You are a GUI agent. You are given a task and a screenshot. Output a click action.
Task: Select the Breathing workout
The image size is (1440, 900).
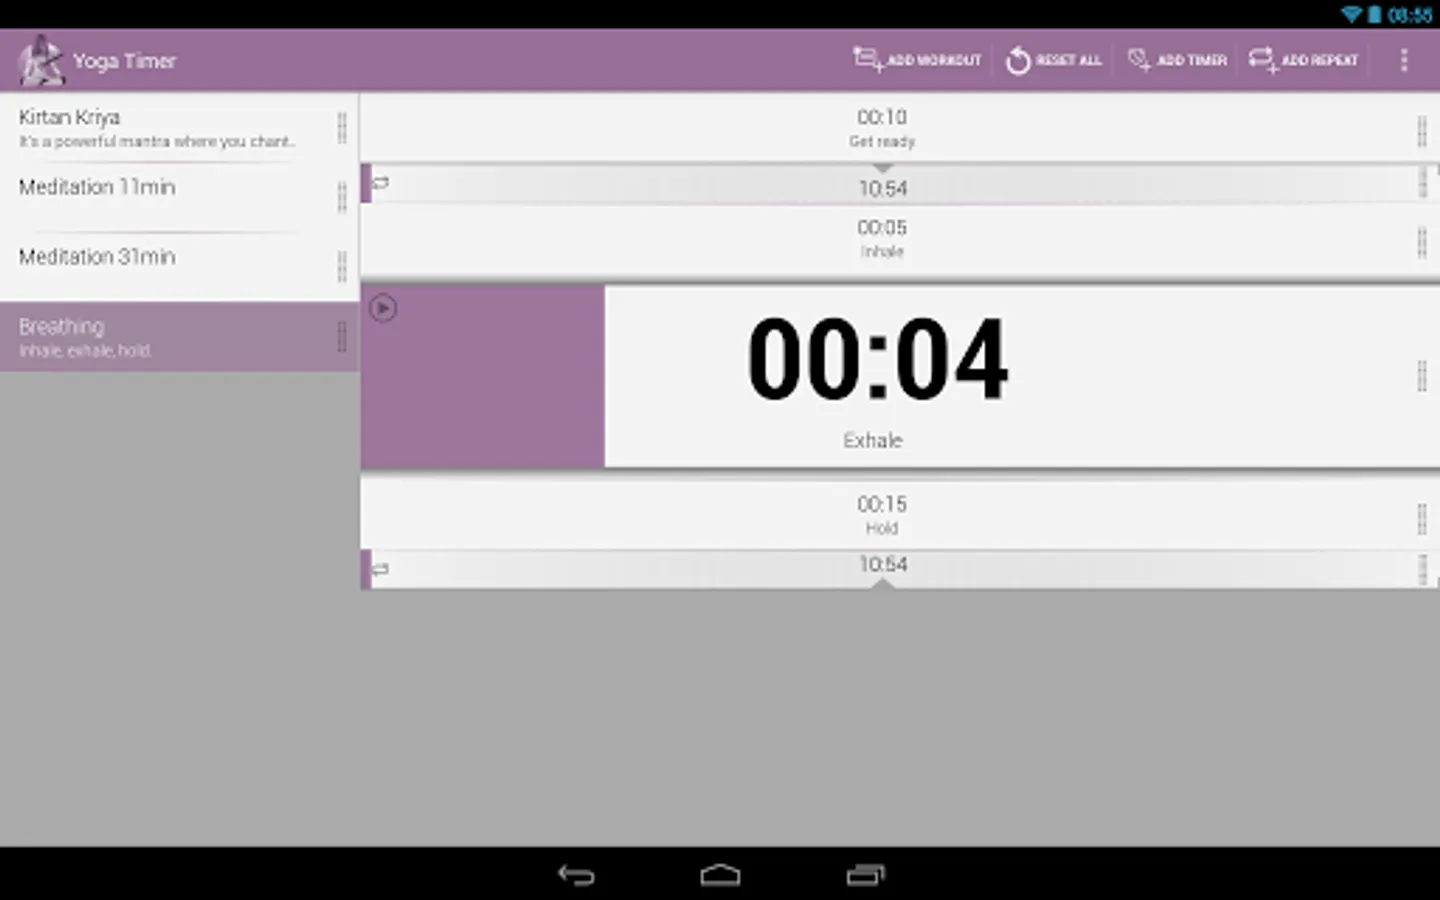[x=180, y=337]
